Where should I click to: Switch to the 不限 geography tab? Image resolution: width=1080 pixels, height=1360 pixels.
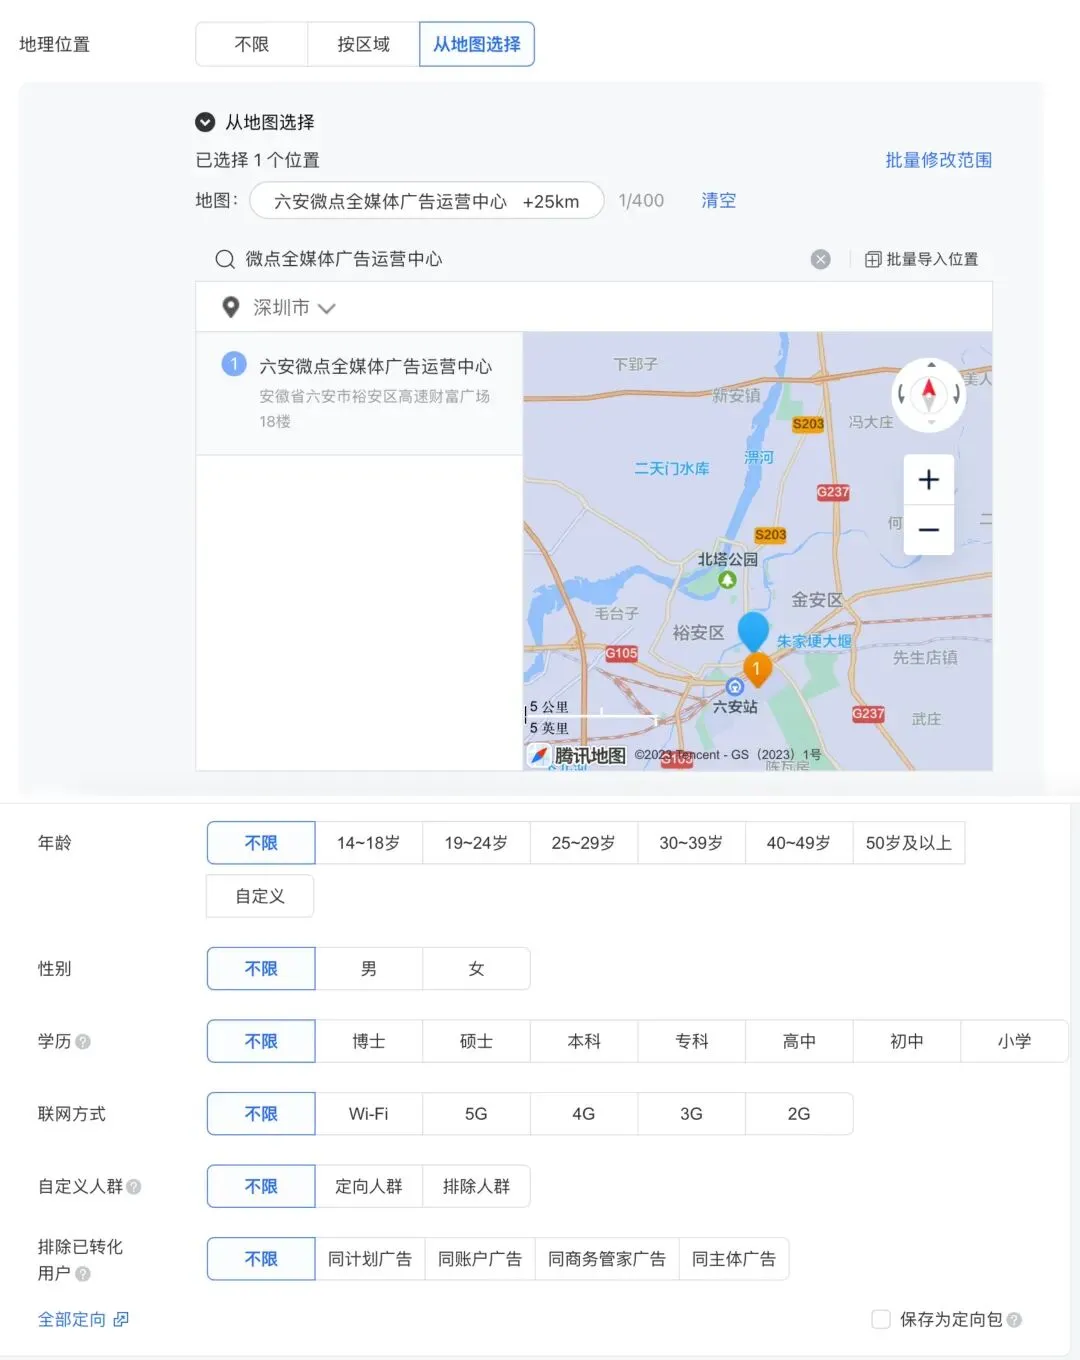click(x=251, y=44)
